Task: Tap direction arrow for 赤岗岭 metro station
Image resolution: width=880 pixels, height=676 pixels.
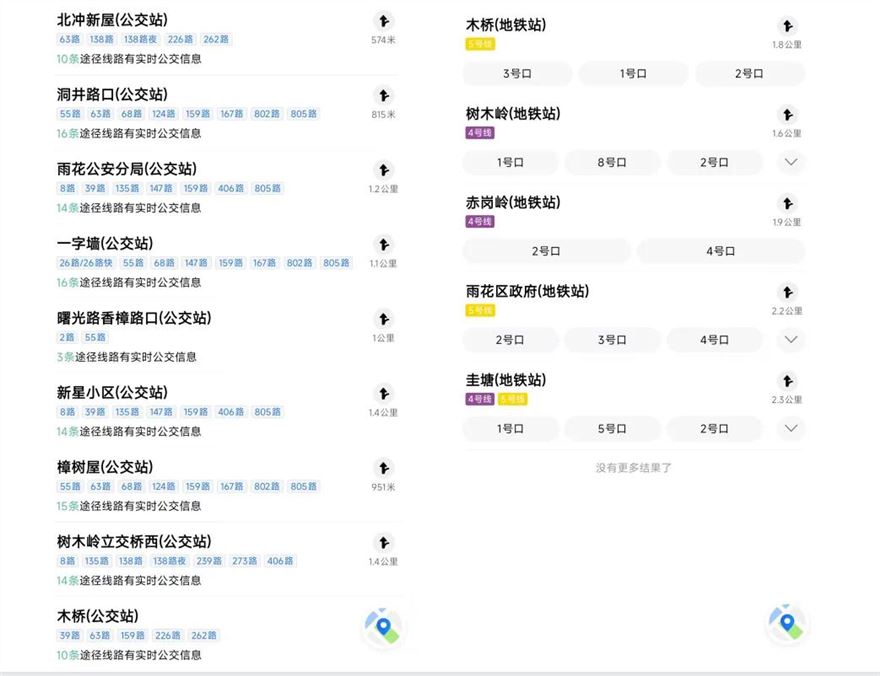Action: click(x=787, y=204)
